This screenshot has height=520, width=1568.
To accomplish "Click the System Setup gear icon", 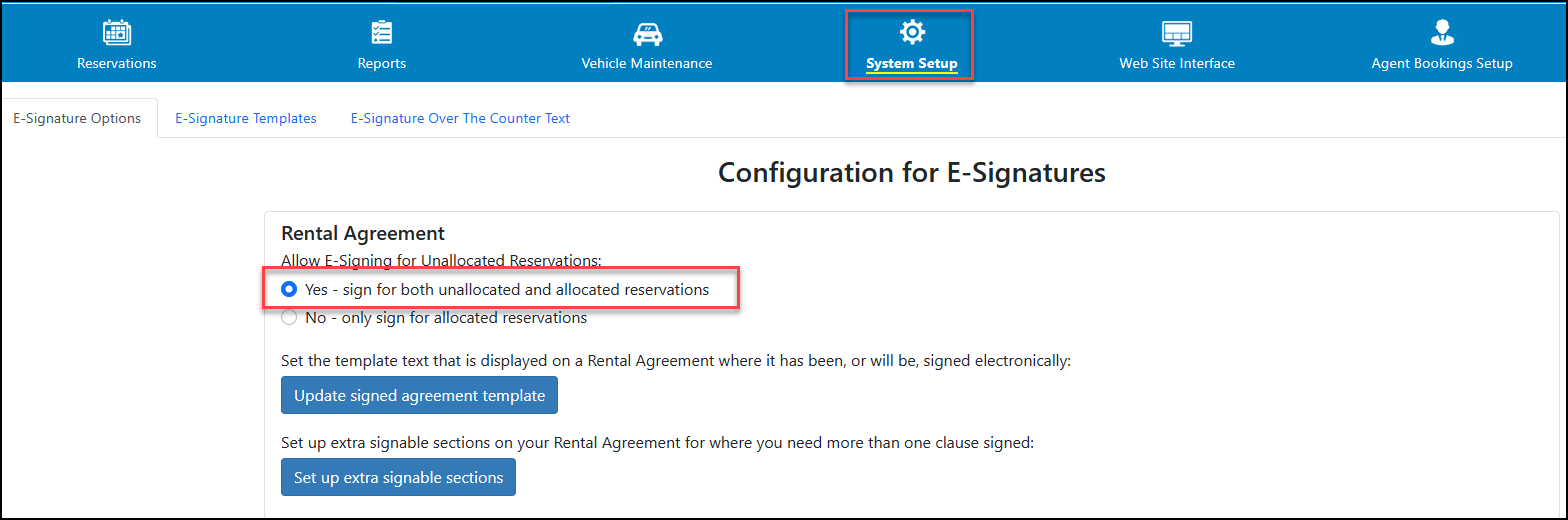I will (x=911, y=33).
